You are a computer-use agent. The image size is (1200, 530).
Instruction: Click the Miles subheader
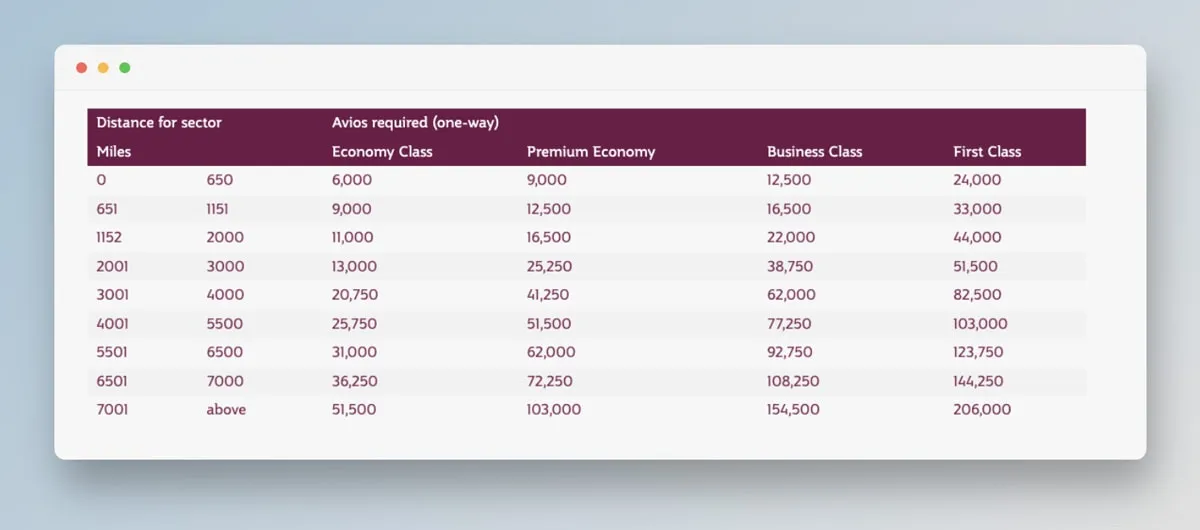point(114,152)
